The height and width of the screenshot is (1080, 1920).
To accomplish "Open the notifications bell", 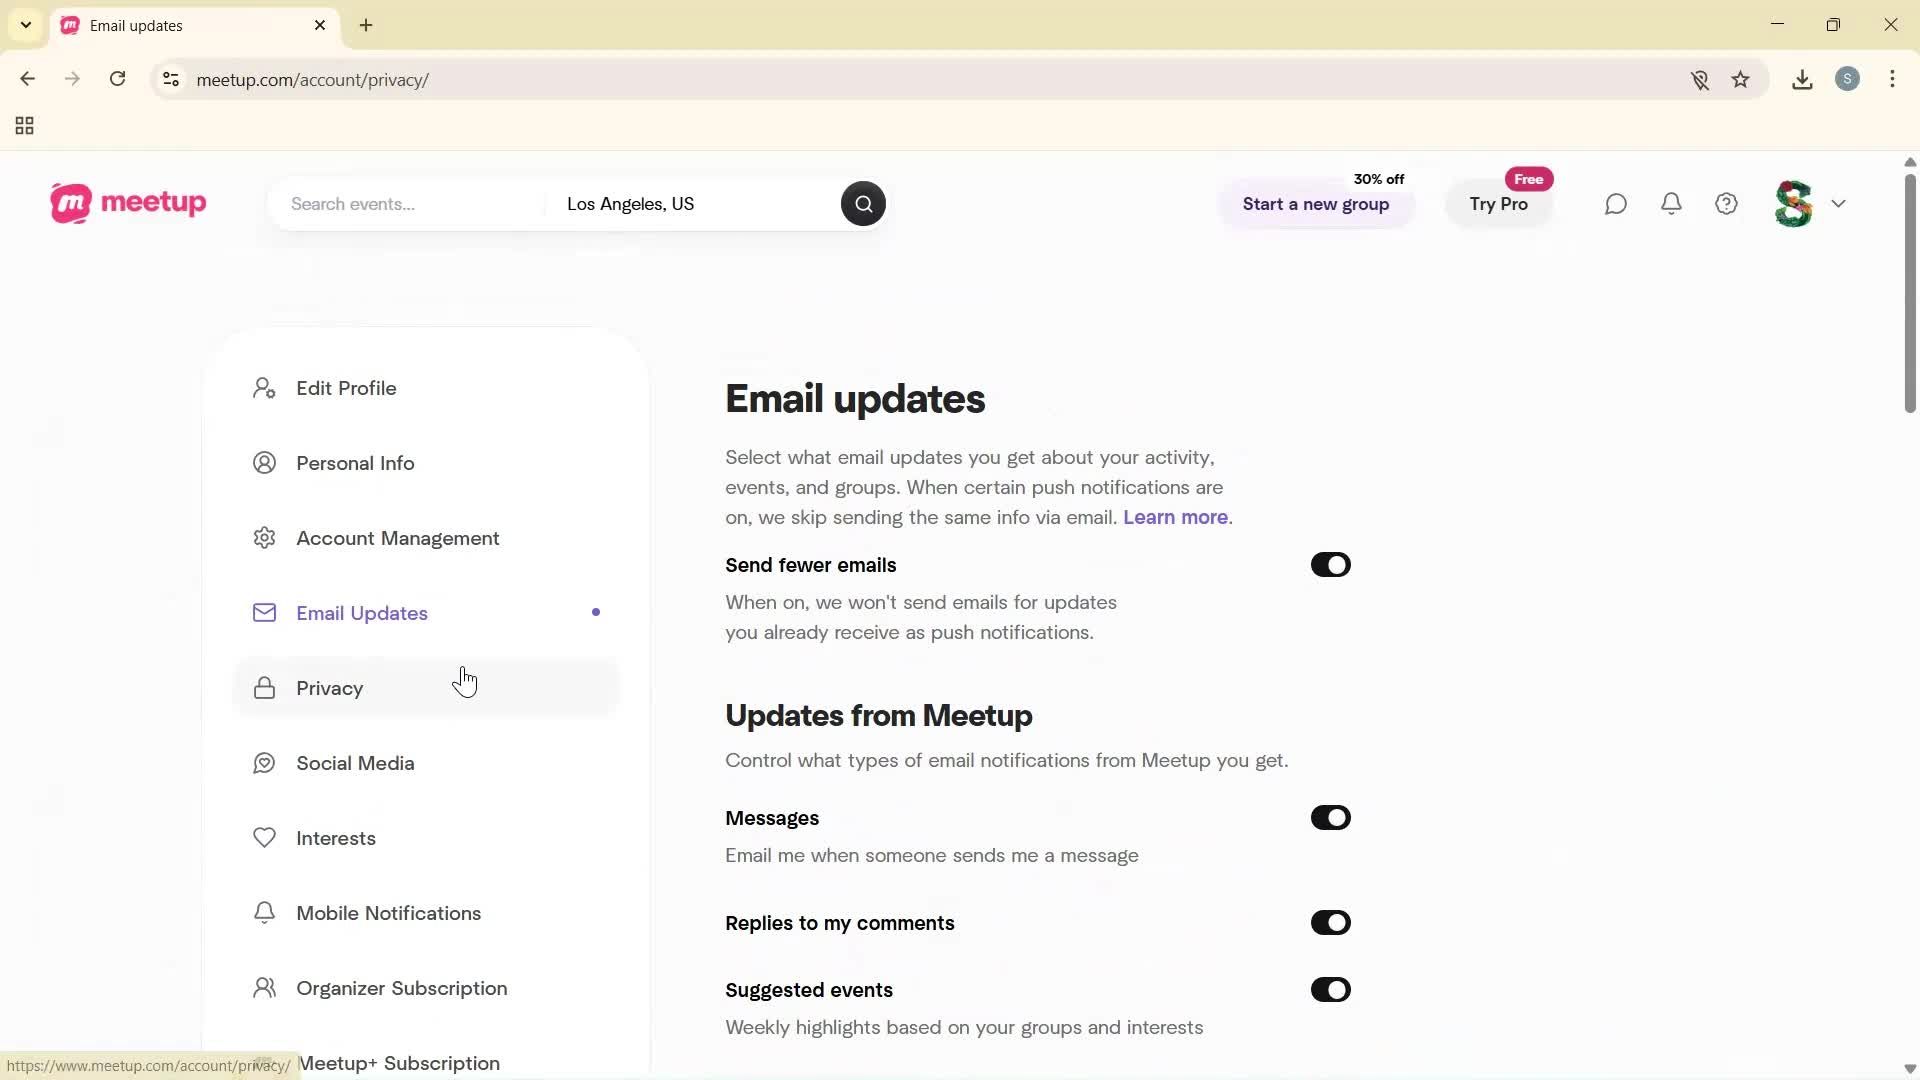I will 1671,203.
